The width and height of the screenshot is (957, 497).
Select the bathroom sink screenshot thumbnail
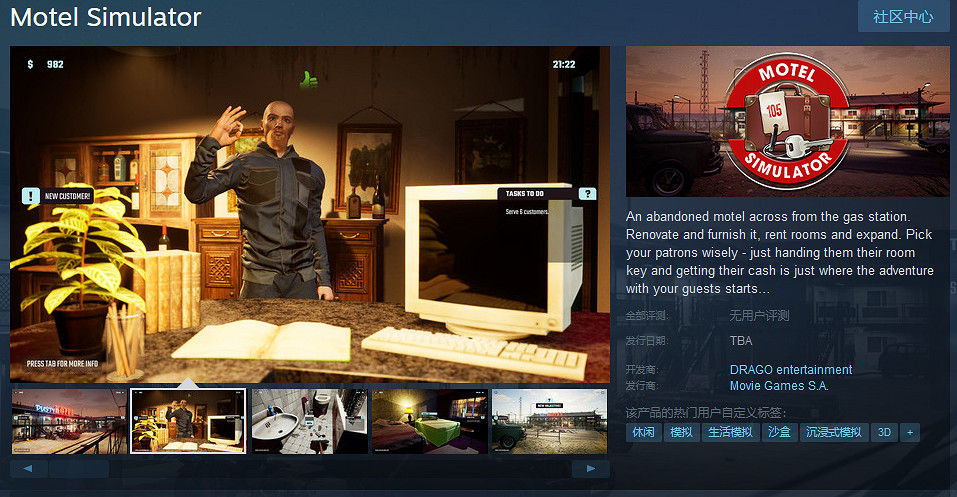308,421
